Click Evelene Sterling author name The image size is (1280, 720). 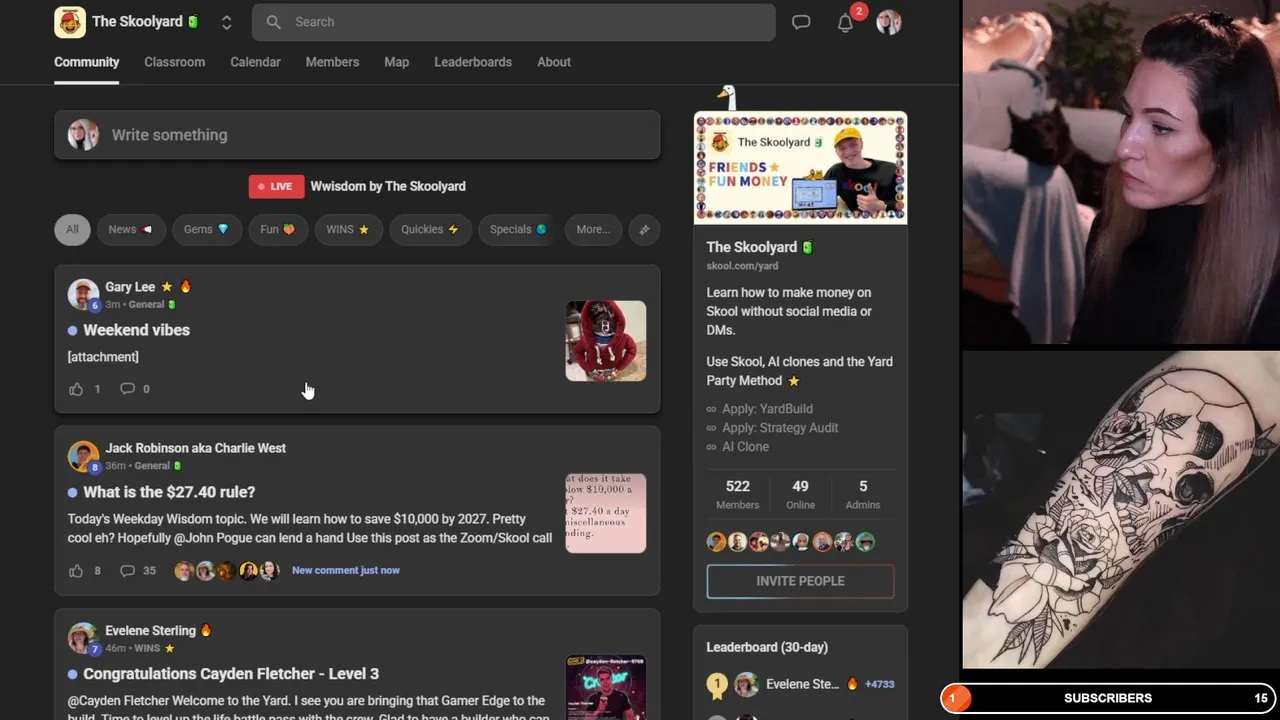150,630
